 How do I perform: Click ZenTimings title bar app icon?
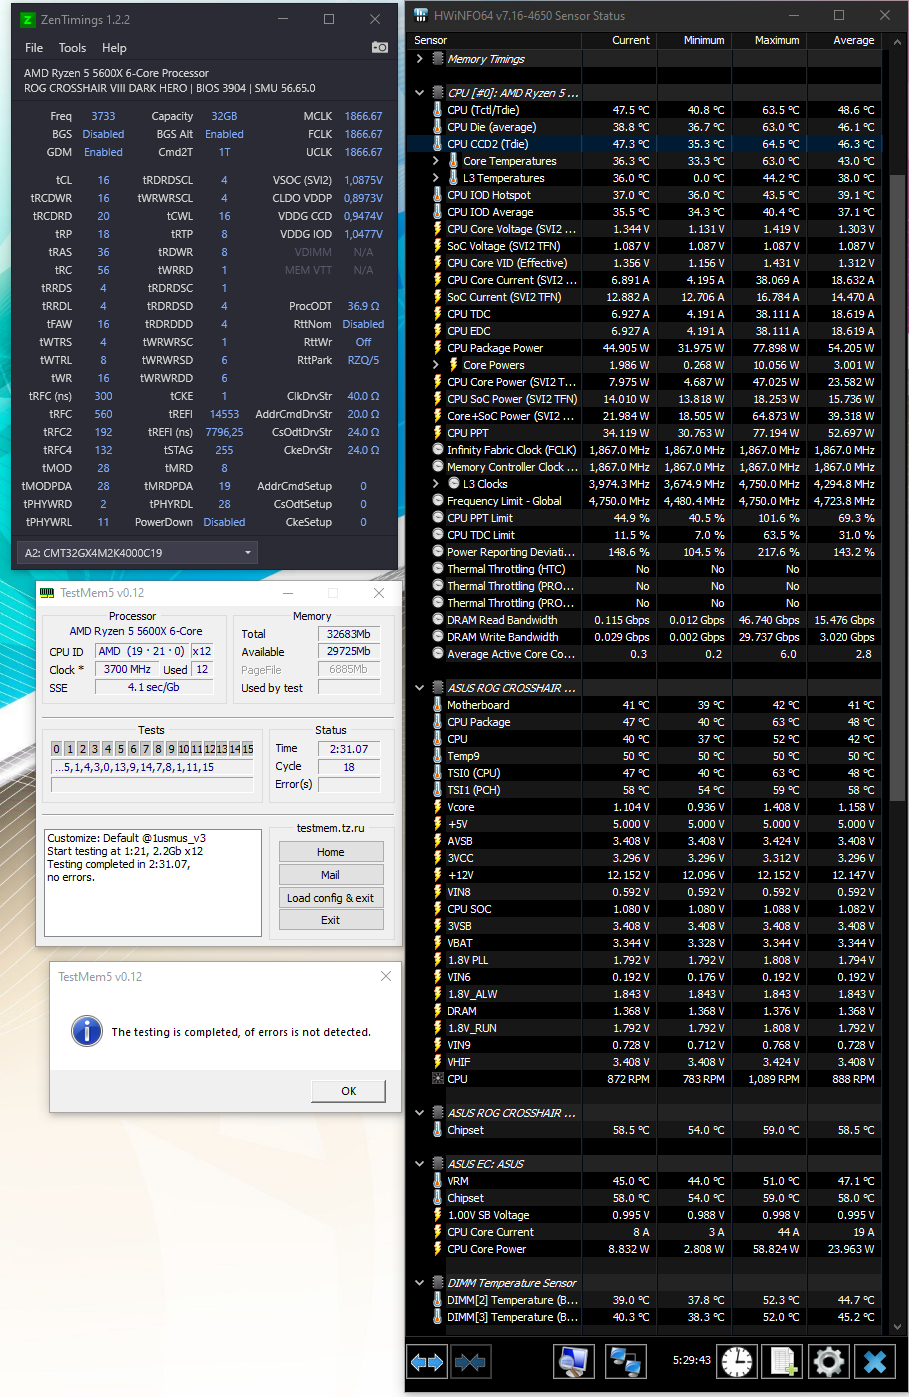coord(27,19)
